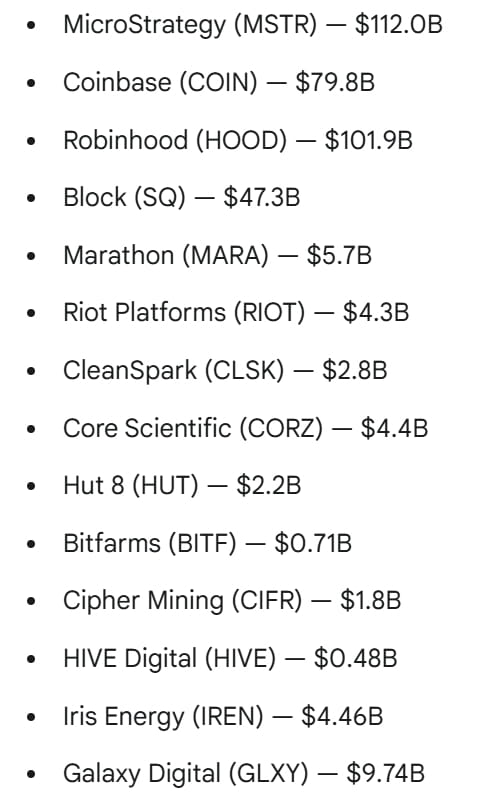Image resolution: width=497 pixels, height=795 pixels.
Task: Select the Coinbase (COIN) line
Action: click(219, 82)
